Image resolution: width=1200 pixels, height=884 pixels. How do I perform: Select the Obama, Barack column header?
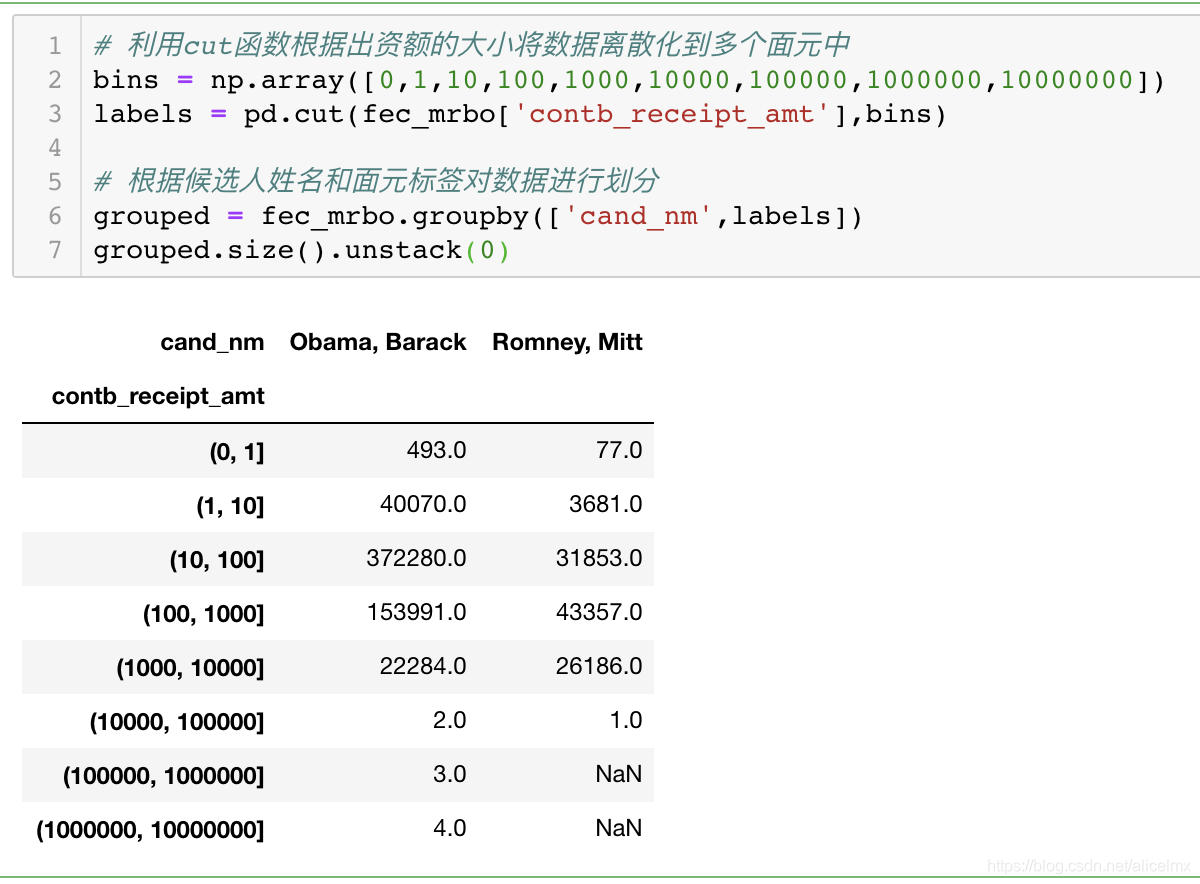point(378,343)
